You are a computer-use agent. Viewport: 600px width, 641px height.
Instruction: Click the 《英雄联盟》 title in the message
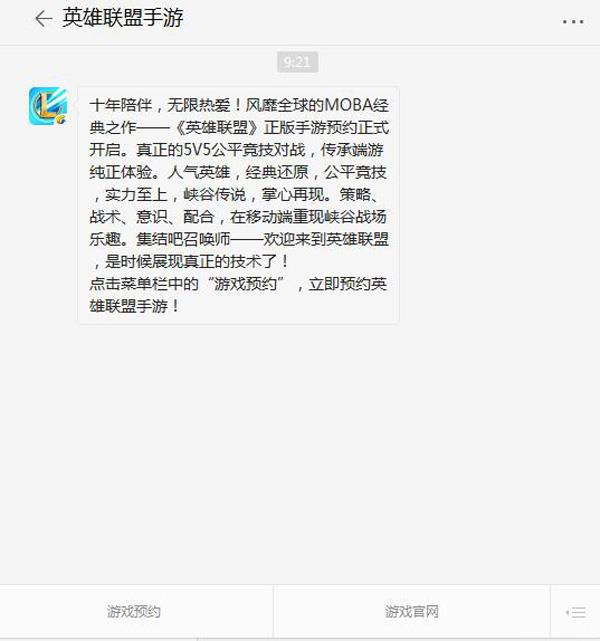tap(217, 128)
